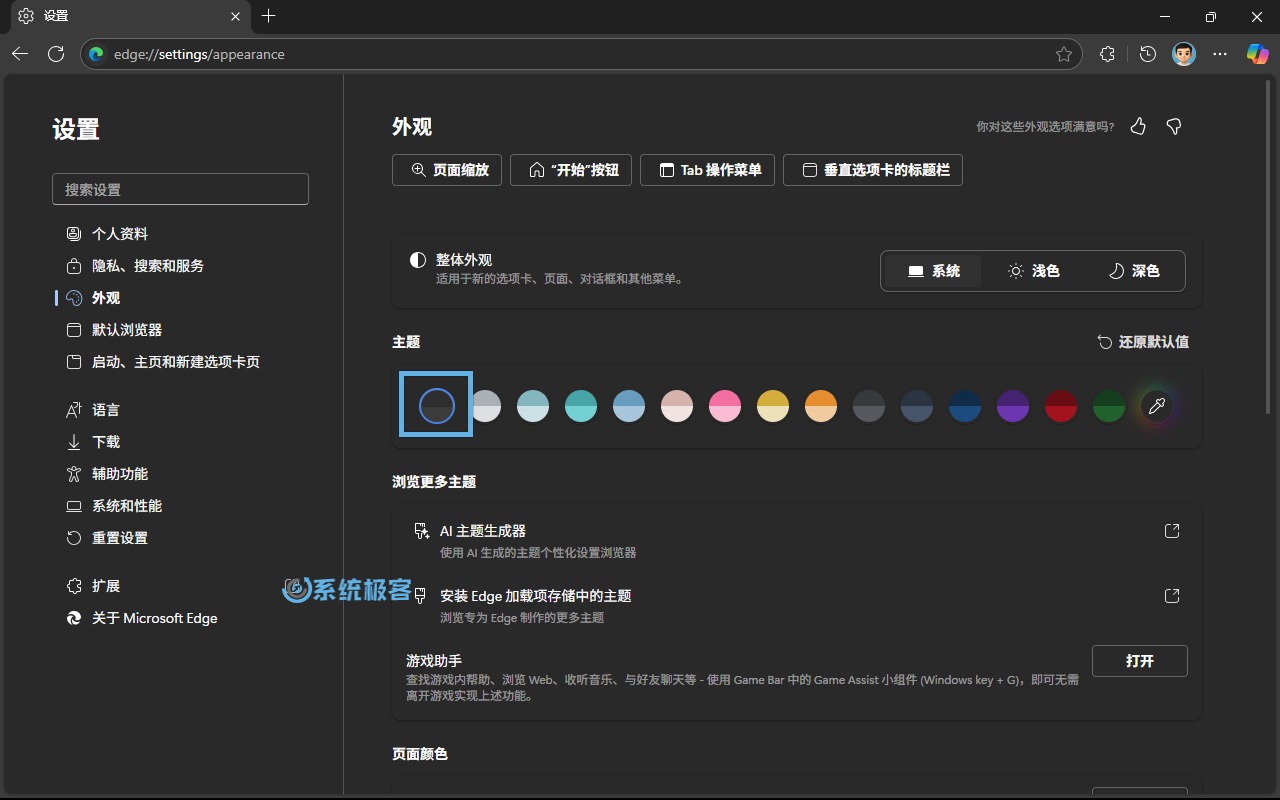The width and height of the screenshot is (1280, 800).
Task: Open the Settings and more ellipsis menu
Action: (1220, 54)
